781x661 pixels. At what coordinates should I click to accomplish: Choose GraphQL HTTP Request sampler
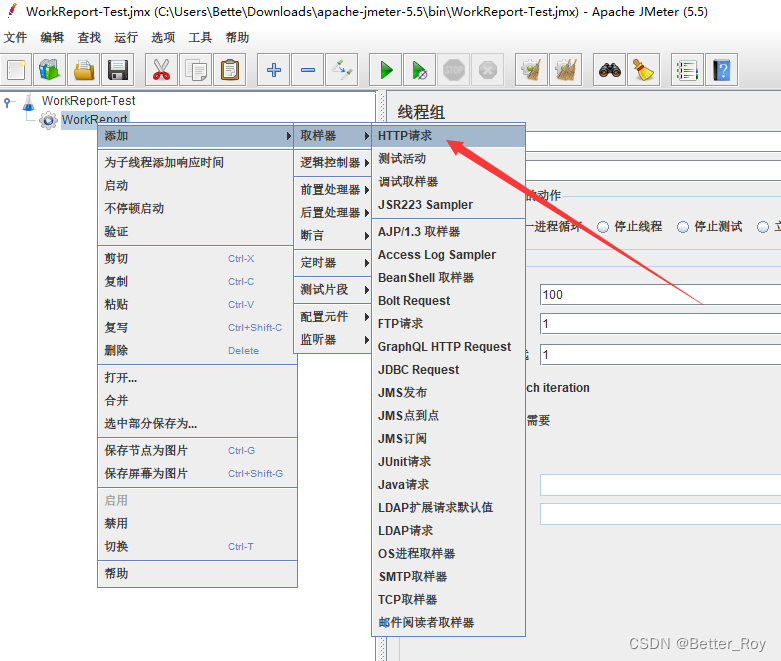(x=448, y=347)
